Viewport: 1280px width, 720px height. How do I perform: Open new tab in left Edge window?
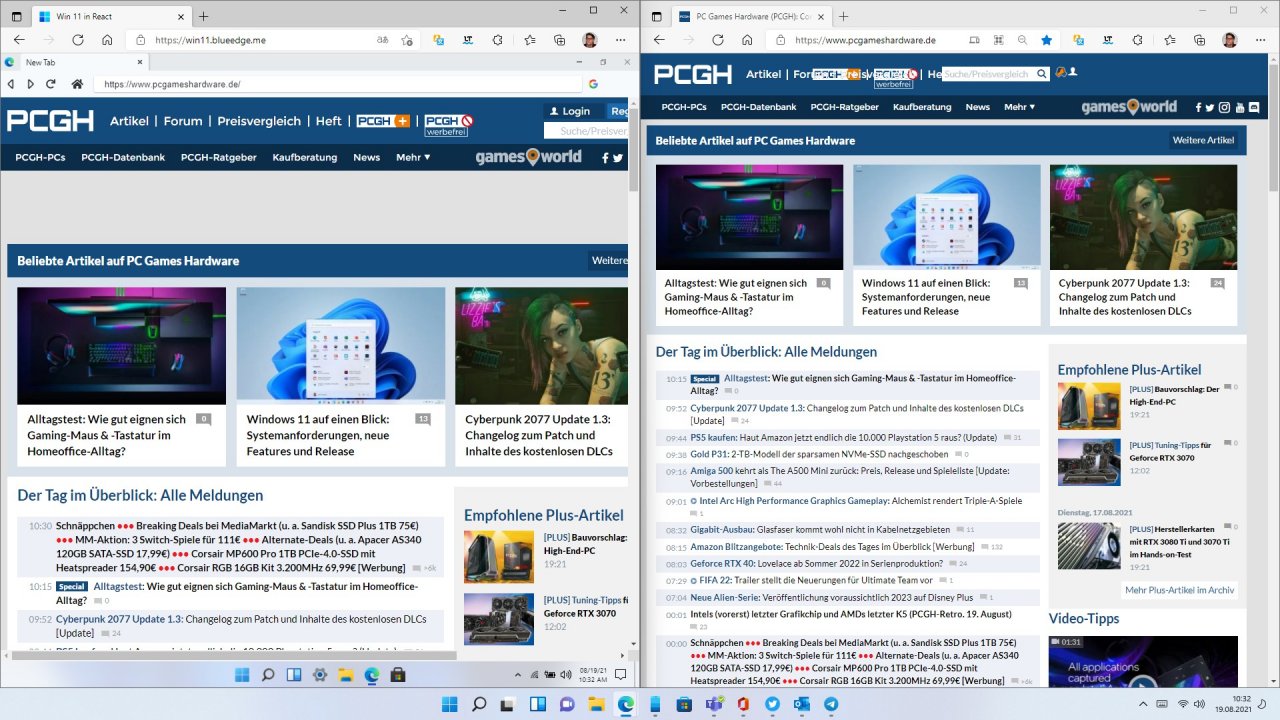pos(204,16)
